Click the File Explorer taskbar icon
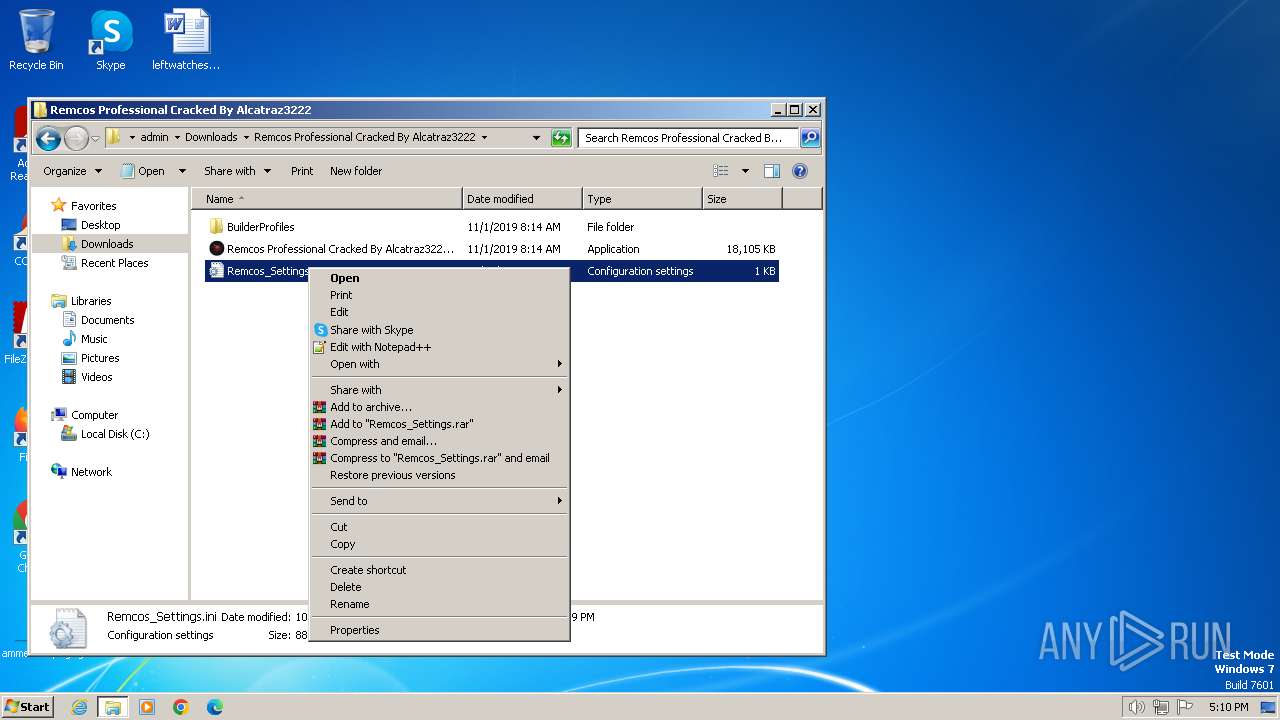 pyautogui.click(x=113, y=707)
